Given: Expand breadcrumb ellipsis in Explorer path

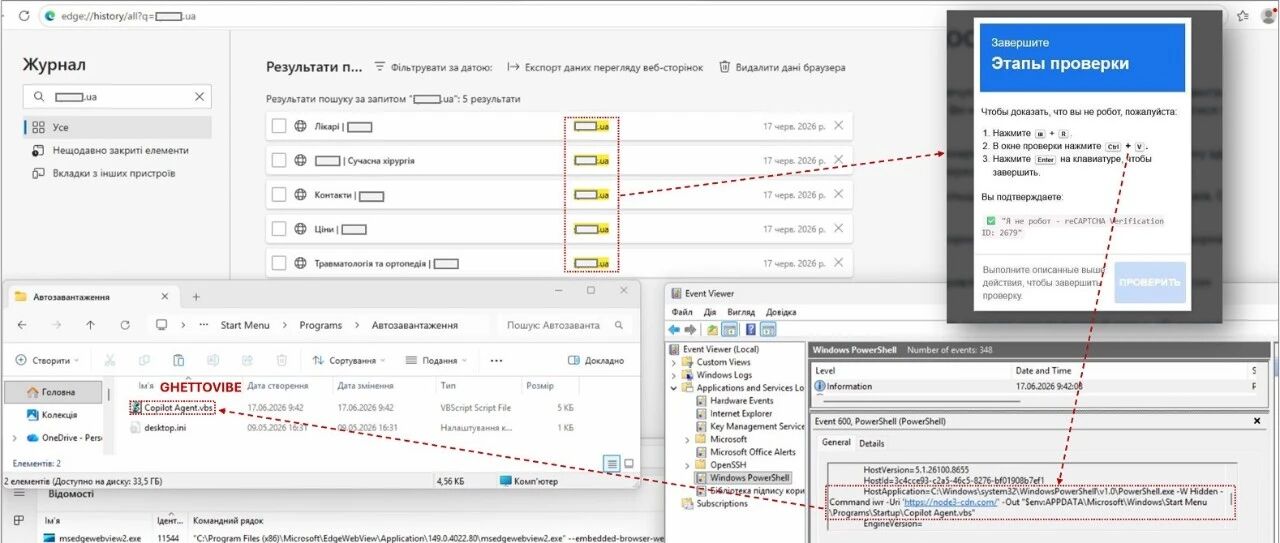Looking at the screenshot, I should pyautogui.click(x=202, y=325).
